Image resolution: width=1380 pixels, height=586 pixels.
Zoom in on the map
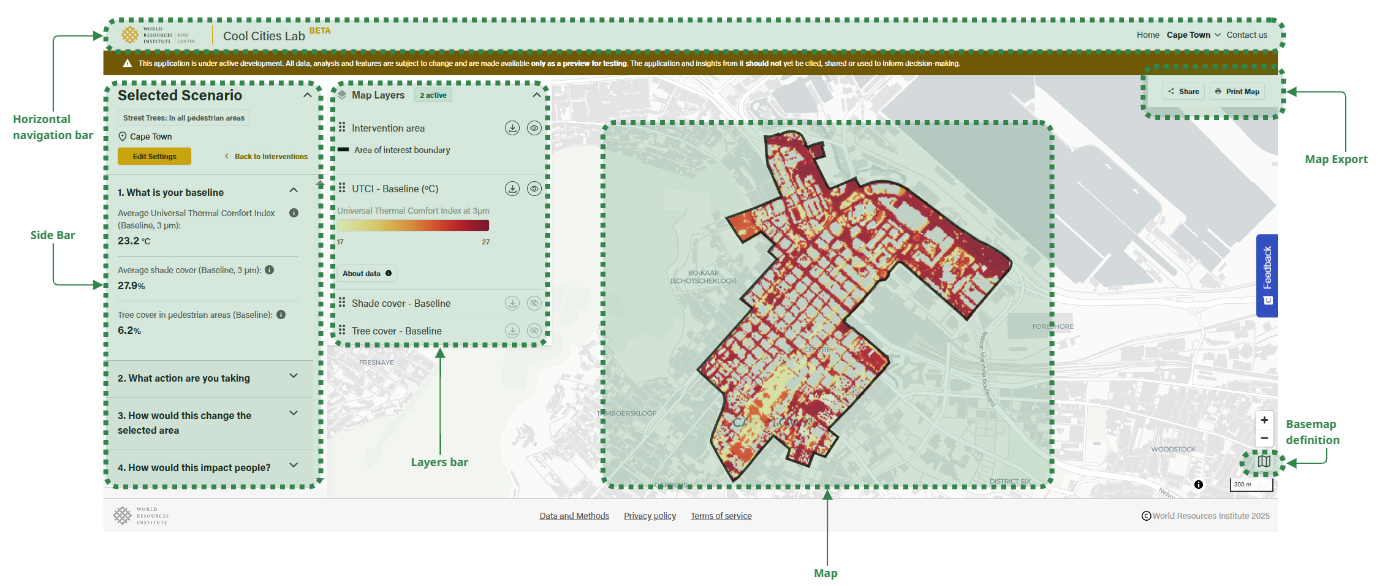click(1264, 420)
